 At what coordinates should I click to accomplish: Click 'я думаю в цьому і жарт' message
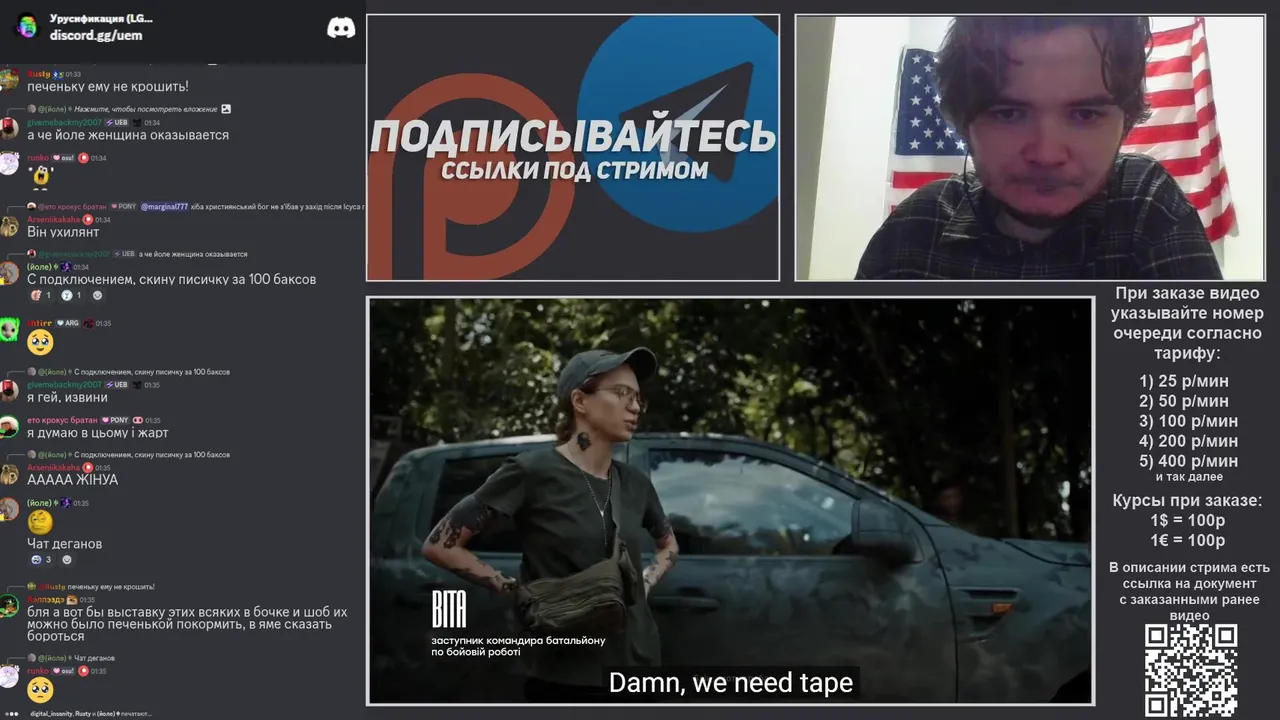click(98, 433)
